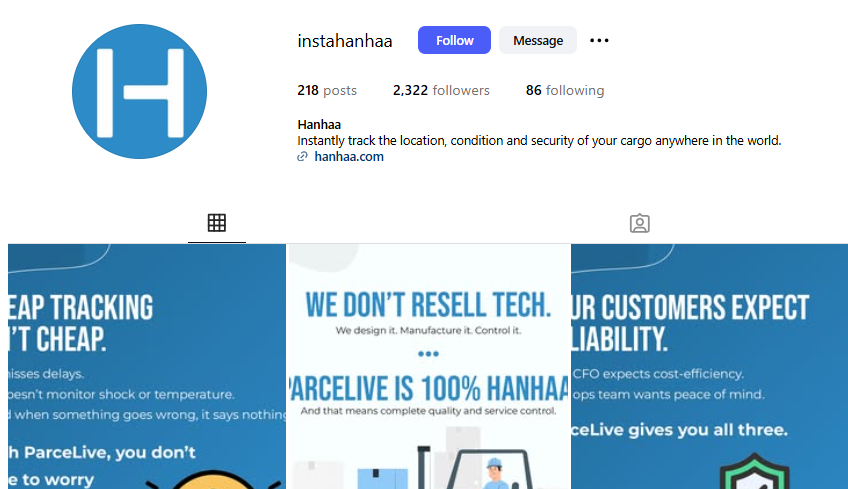Click the cargo tracking bio text
Viewport: 848px width, 489px height.
click(x=539, y=141)
